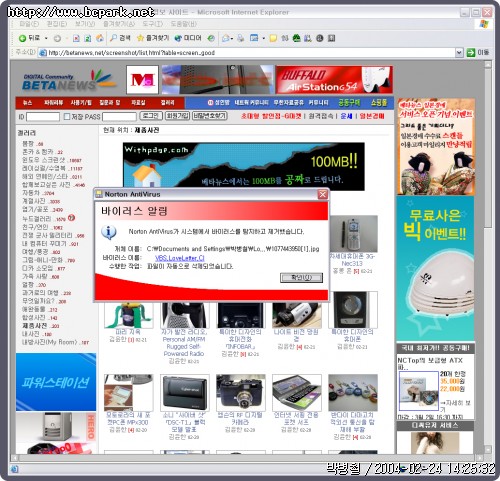
Task: Open the 뉴스 News tab in site navigation
Action: click(x=28, y=103)
